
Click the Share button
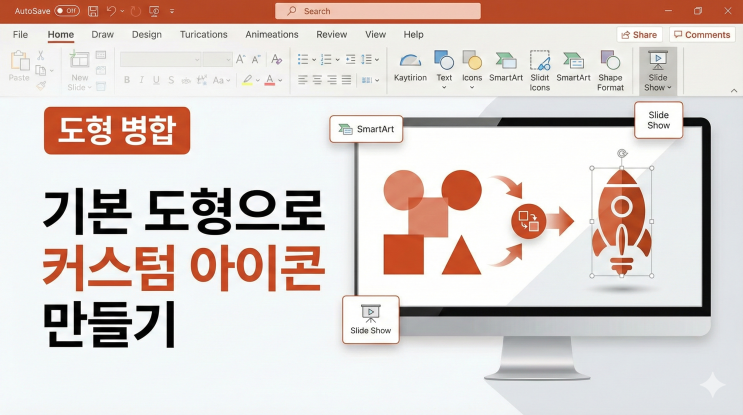(639, 35)
